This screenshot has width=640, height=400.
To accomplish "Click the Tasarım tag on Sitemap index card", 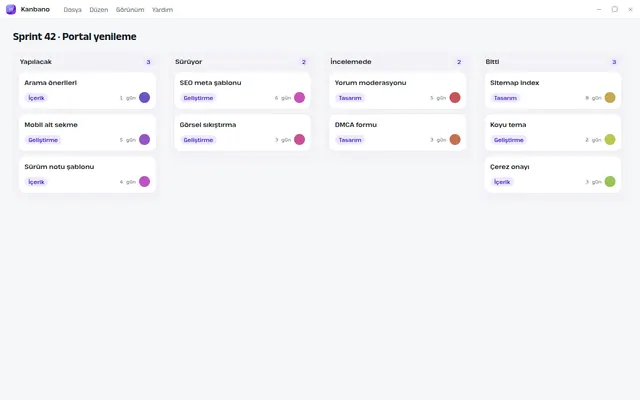I will [x=505, y=98].
